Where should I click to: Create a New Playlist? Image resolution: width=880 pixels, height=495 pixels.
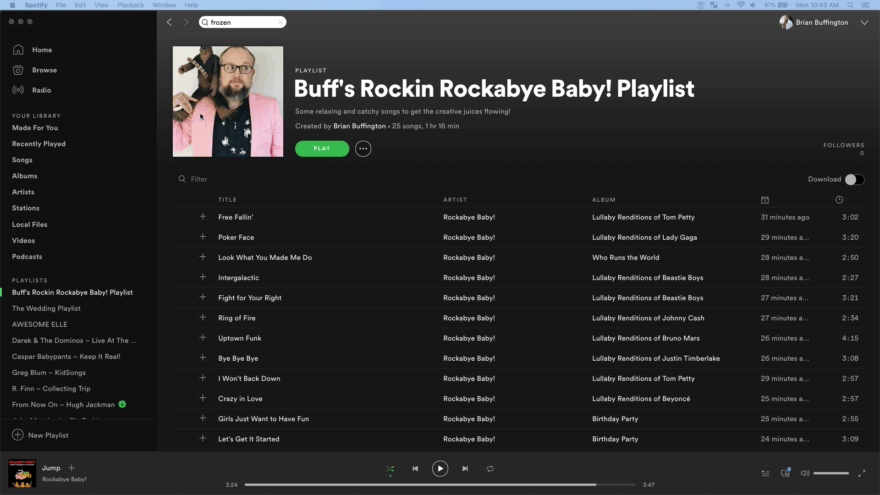click(40, 435)
